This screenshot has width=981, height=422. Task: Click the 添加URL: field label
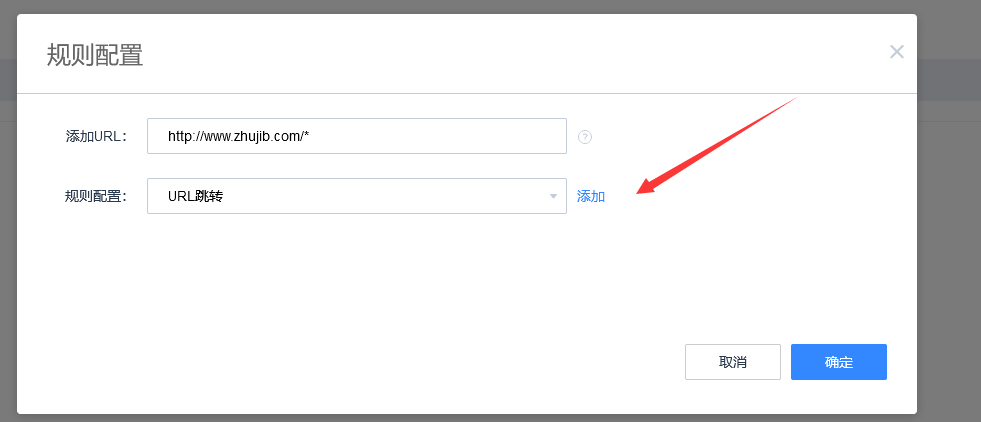[96, 136]
